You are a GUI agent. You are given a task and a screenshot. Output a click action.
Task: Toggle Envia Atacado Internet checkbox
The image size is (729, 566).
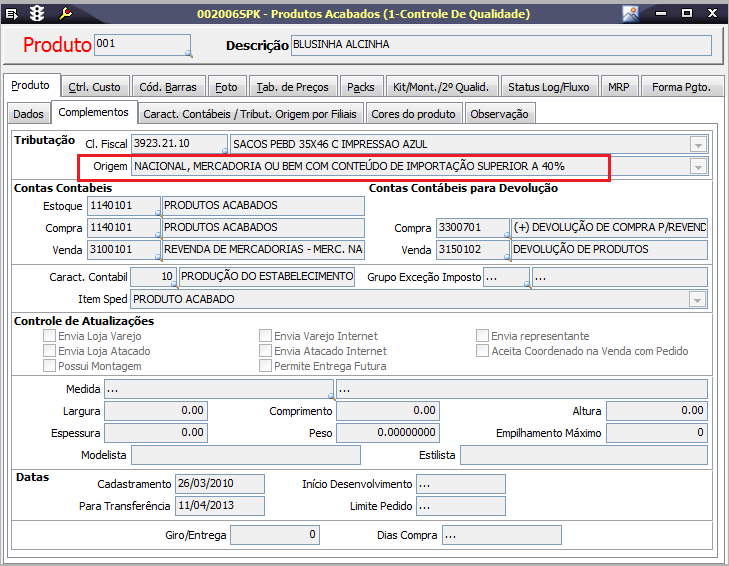coord(265,351)
